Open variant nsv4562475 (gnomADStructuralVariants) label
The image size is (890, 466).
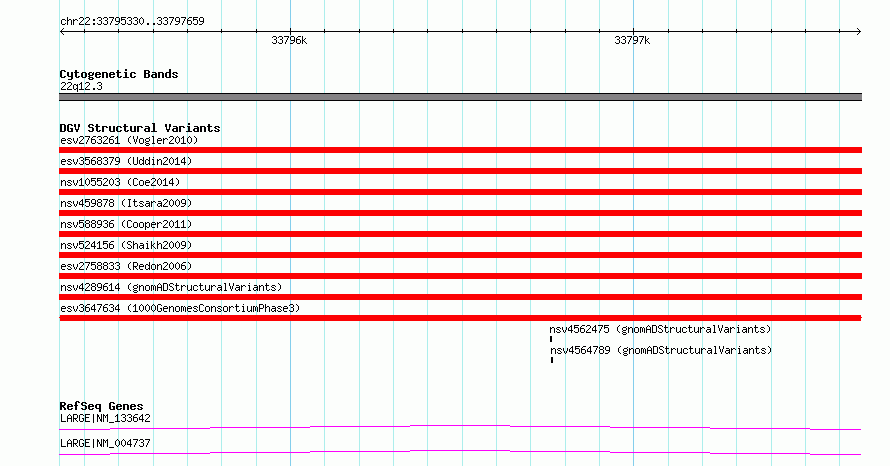click(x=660, y=329)
